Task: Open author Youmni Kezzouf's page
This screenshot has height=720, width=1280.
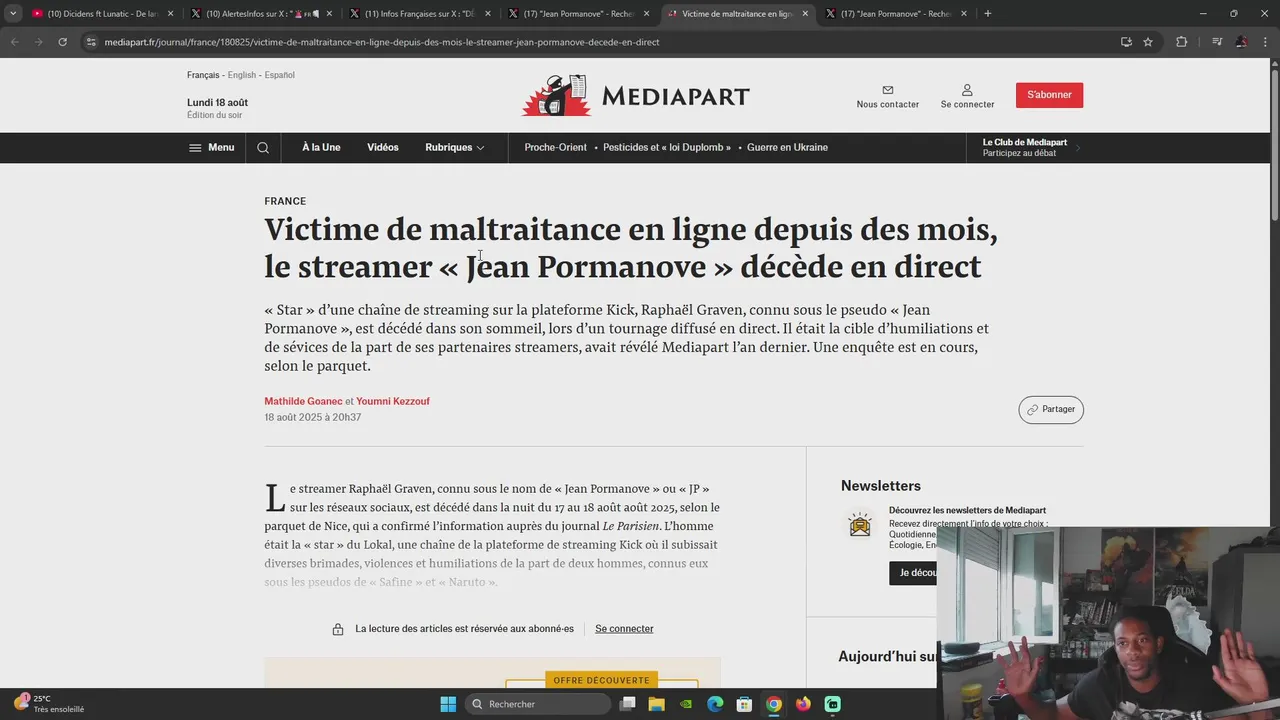Action: pos(393,401)
